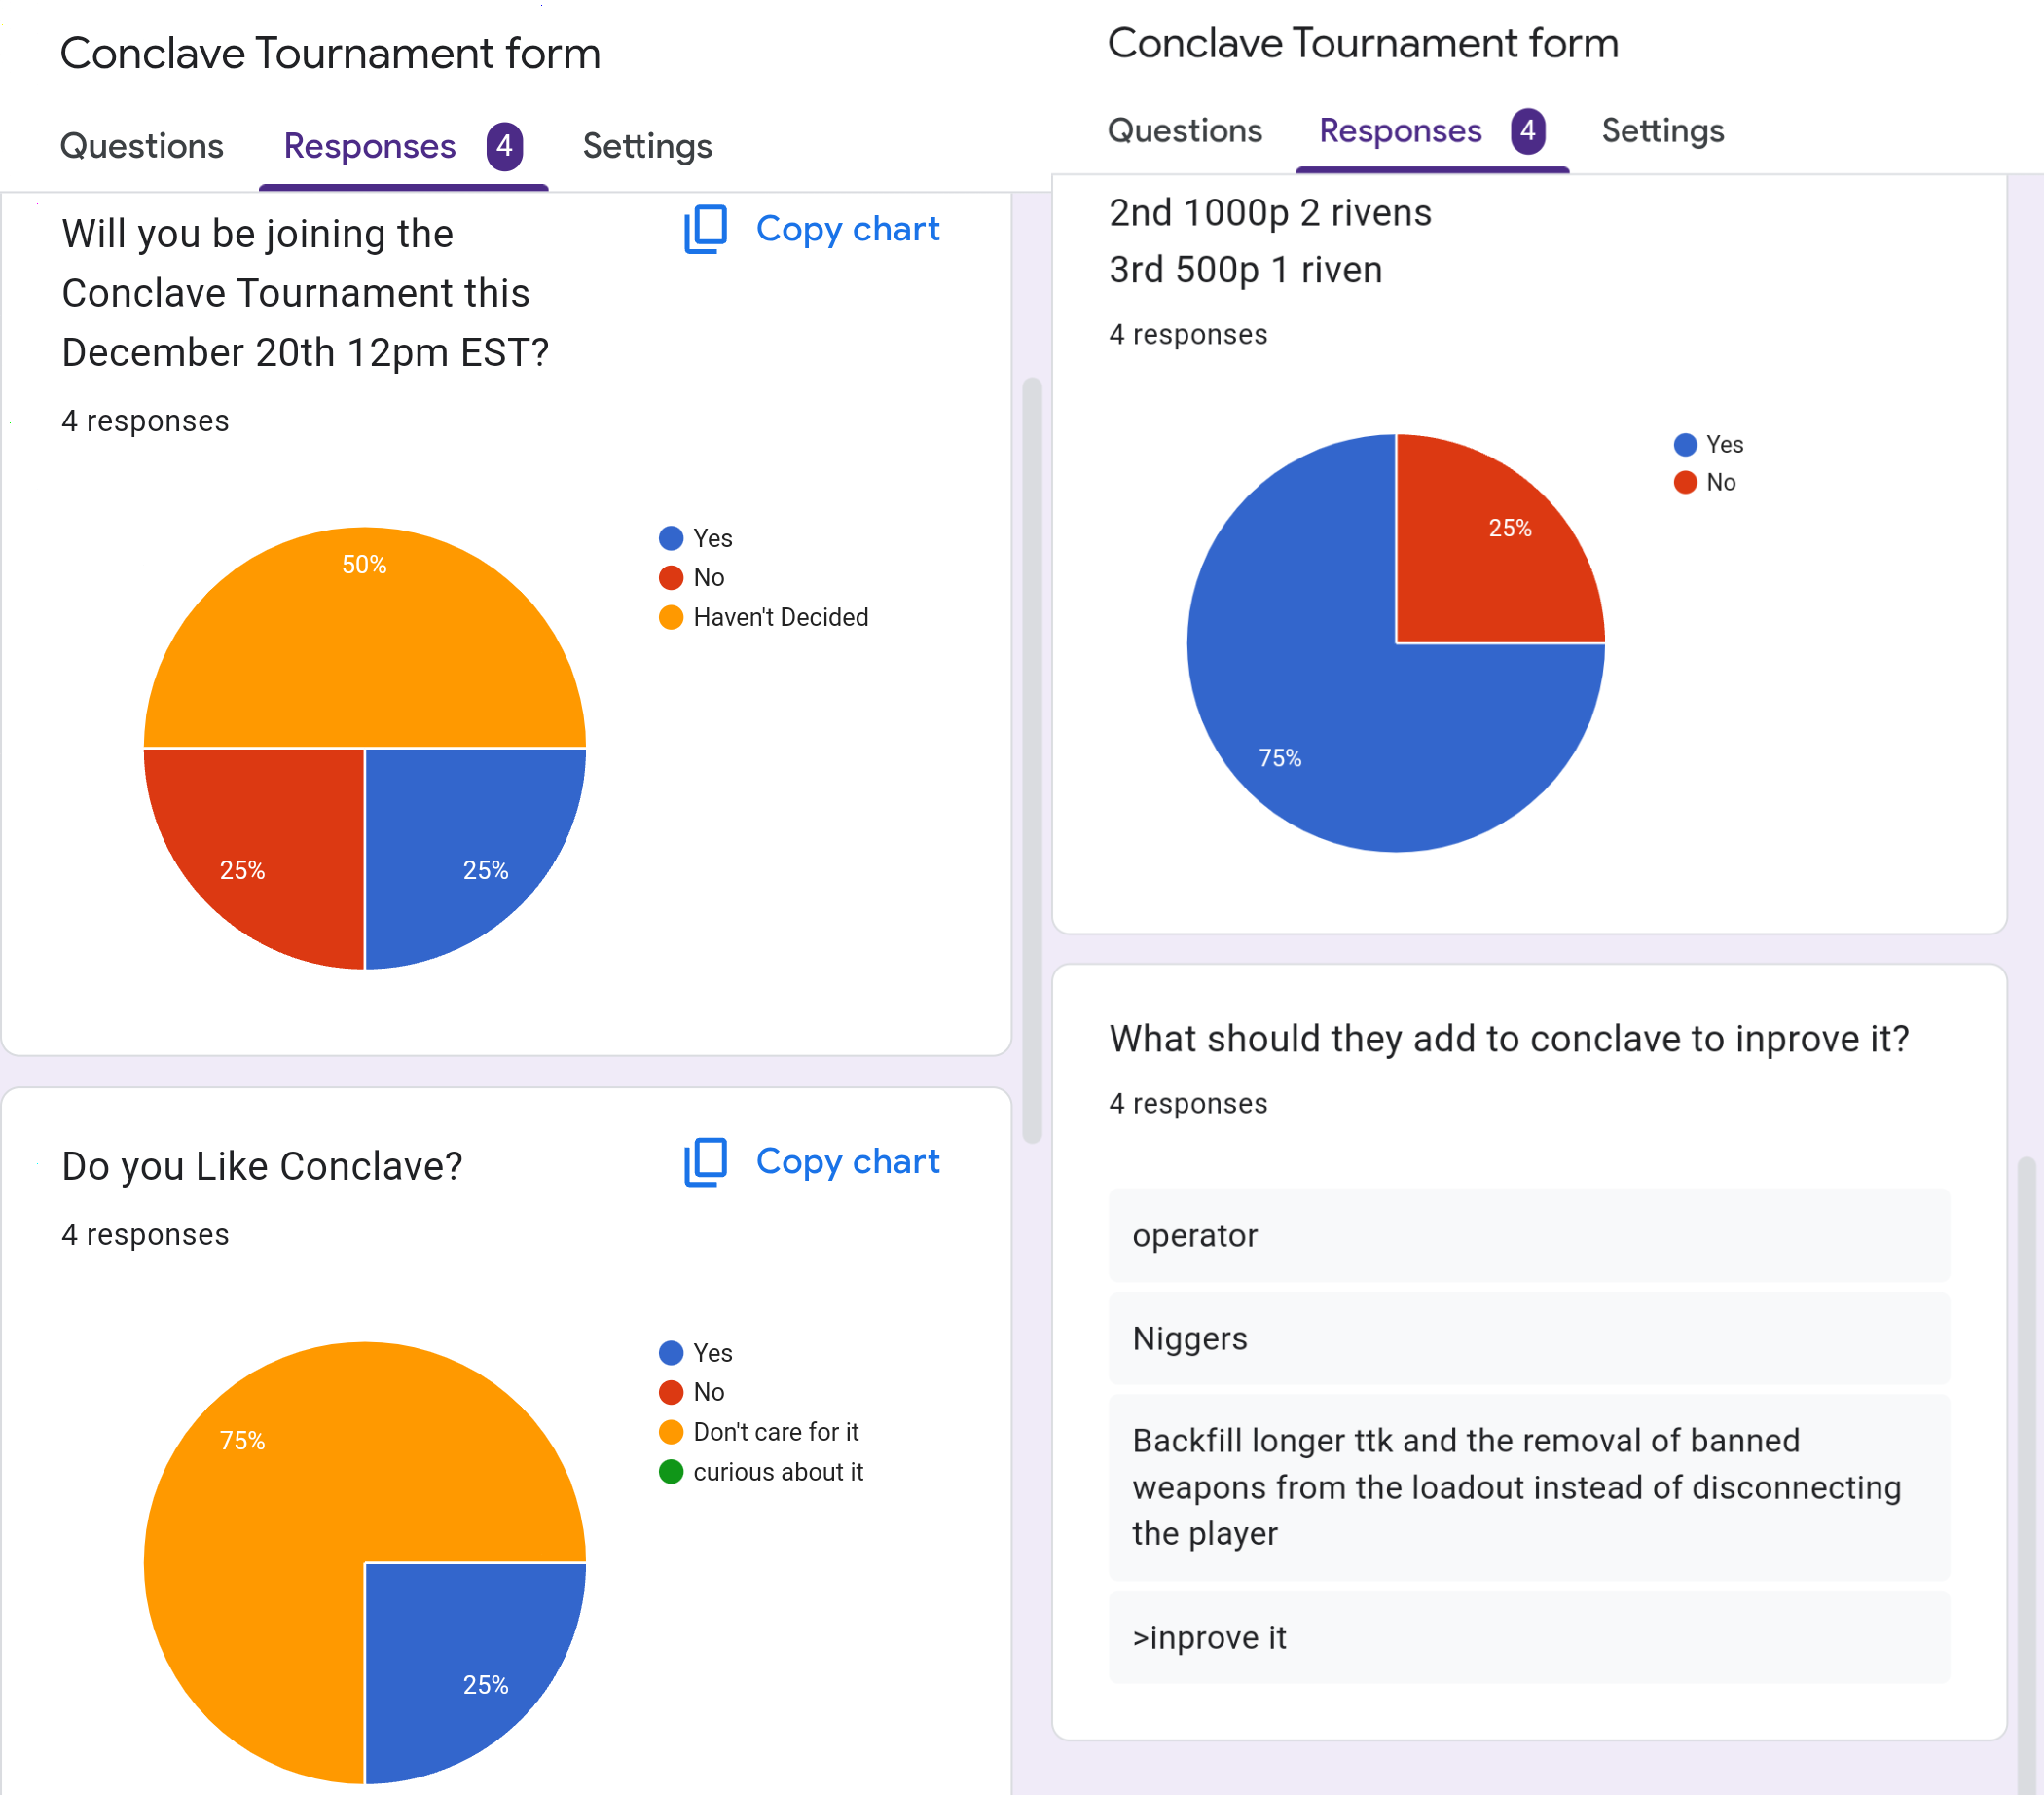Image resolution: width=2044 pixels, height=1795 pixels.
Task: Switch to Settings tab in right form
Action: [x=1662, y=131]
